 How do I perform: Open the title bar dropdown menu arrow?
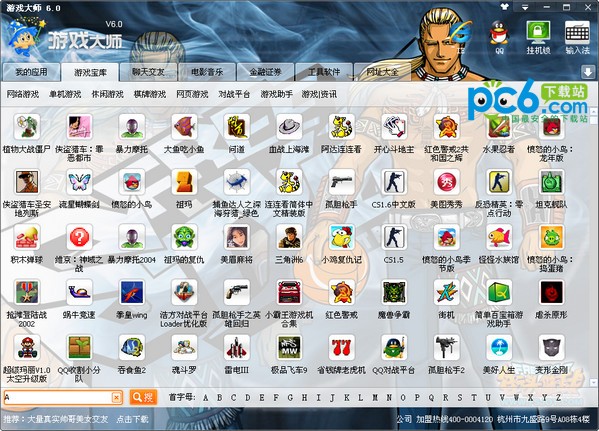click(x=525, y=8)
